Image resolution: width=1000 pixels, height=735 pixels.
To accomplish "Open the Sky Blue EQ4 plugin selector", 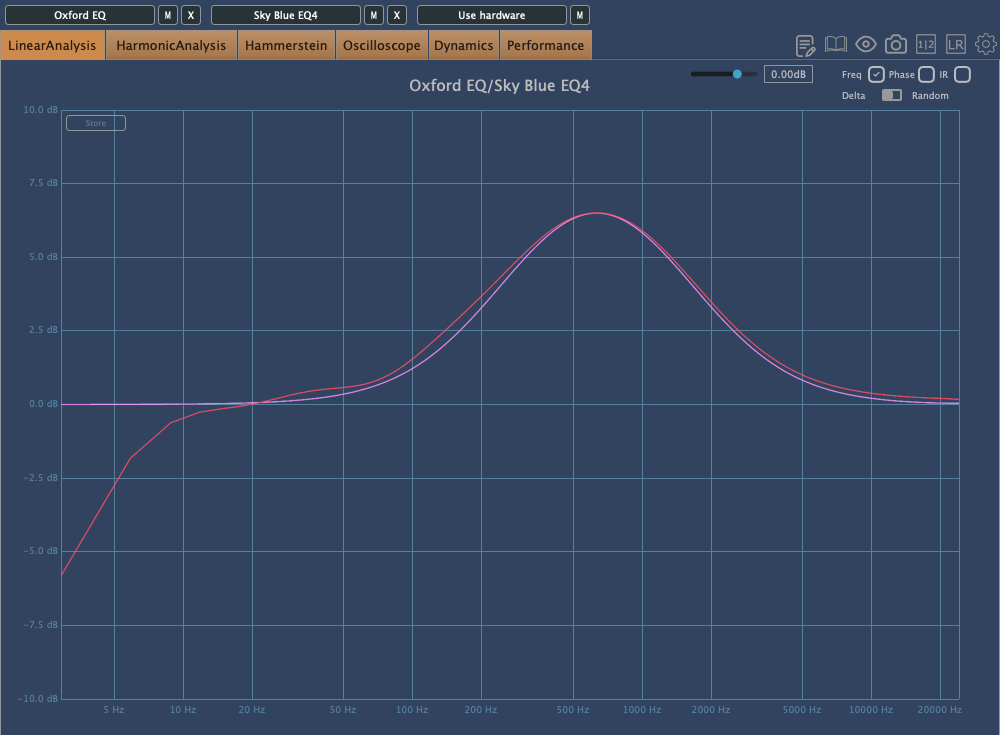I will click(286, 15).
